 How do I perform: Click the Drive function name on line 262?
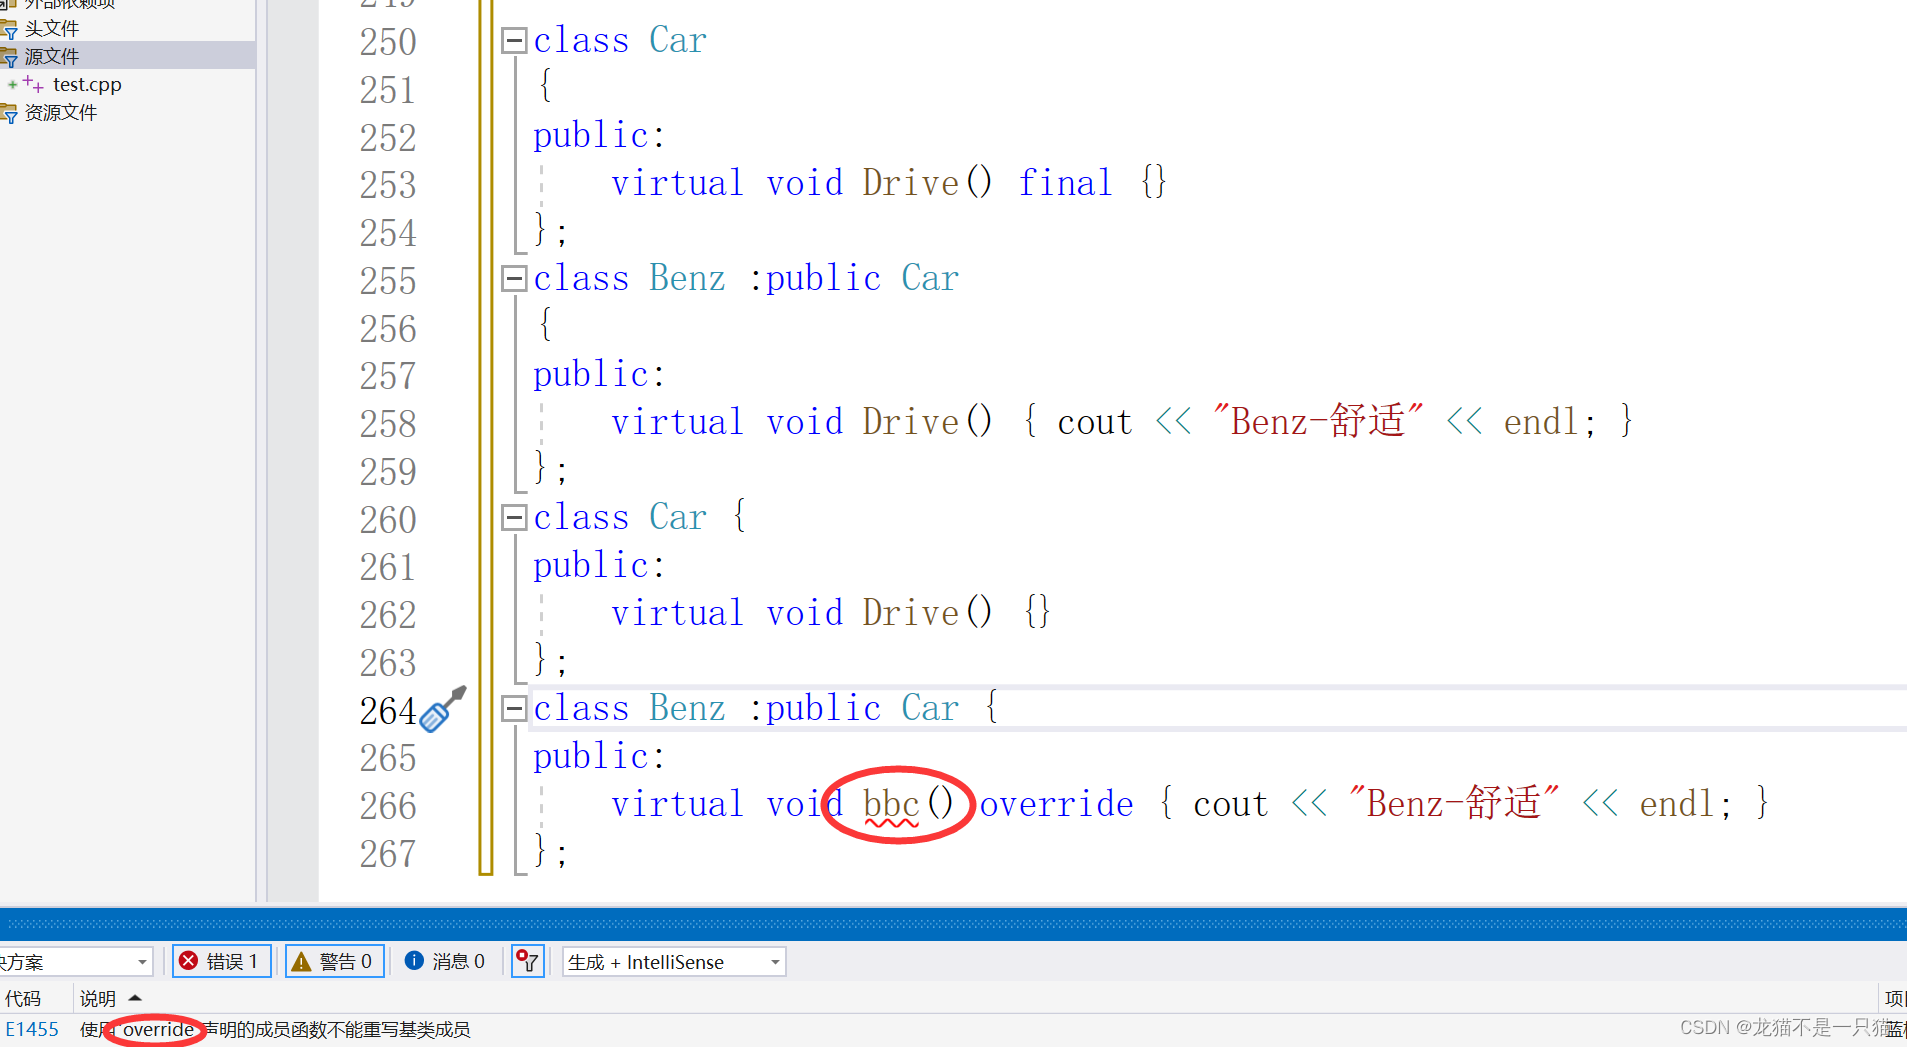pyautogui.click(x=910, y=613)
